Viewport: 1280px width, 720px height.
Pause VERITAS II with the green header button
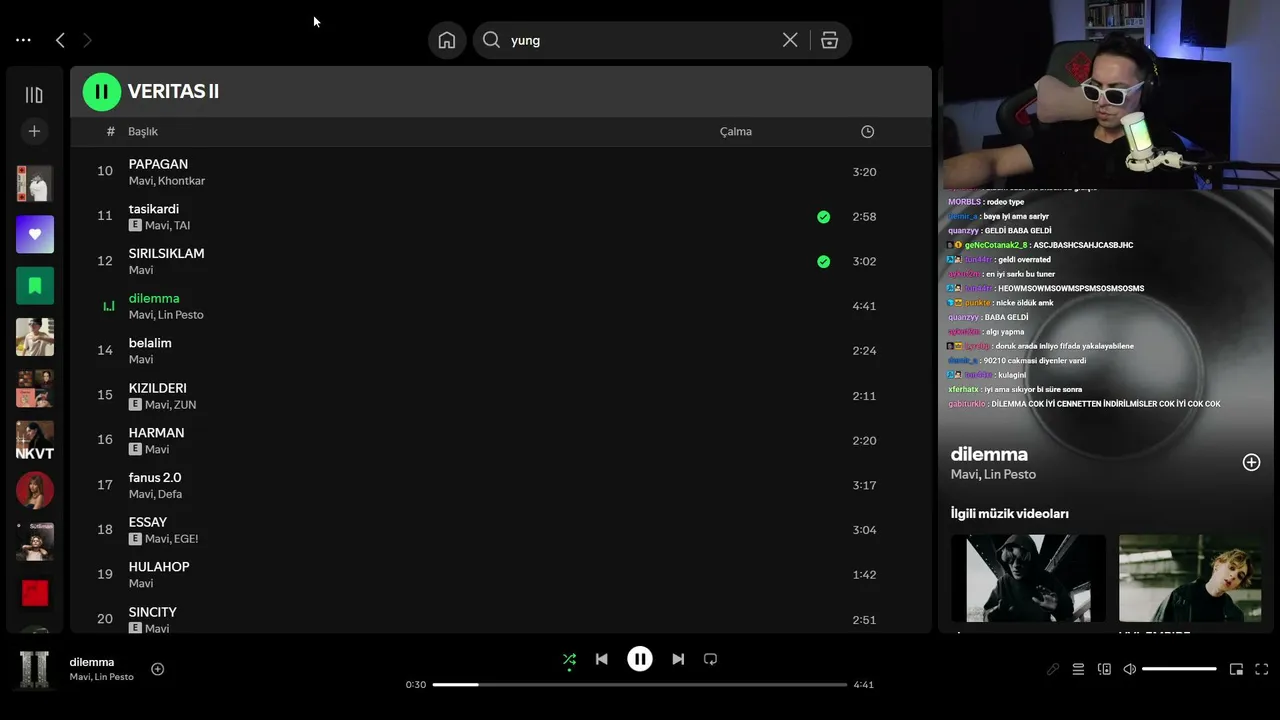coord(101,92)
